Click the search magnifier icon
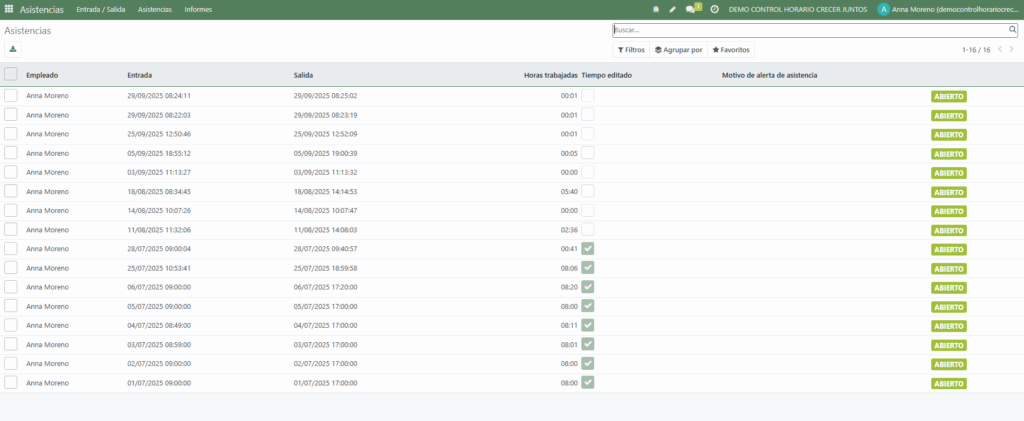 1012,31
